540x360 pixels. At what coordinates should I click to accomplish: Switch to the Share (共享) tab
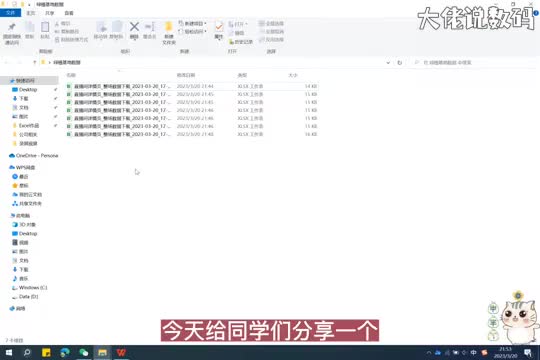click(x=50, y=13)
